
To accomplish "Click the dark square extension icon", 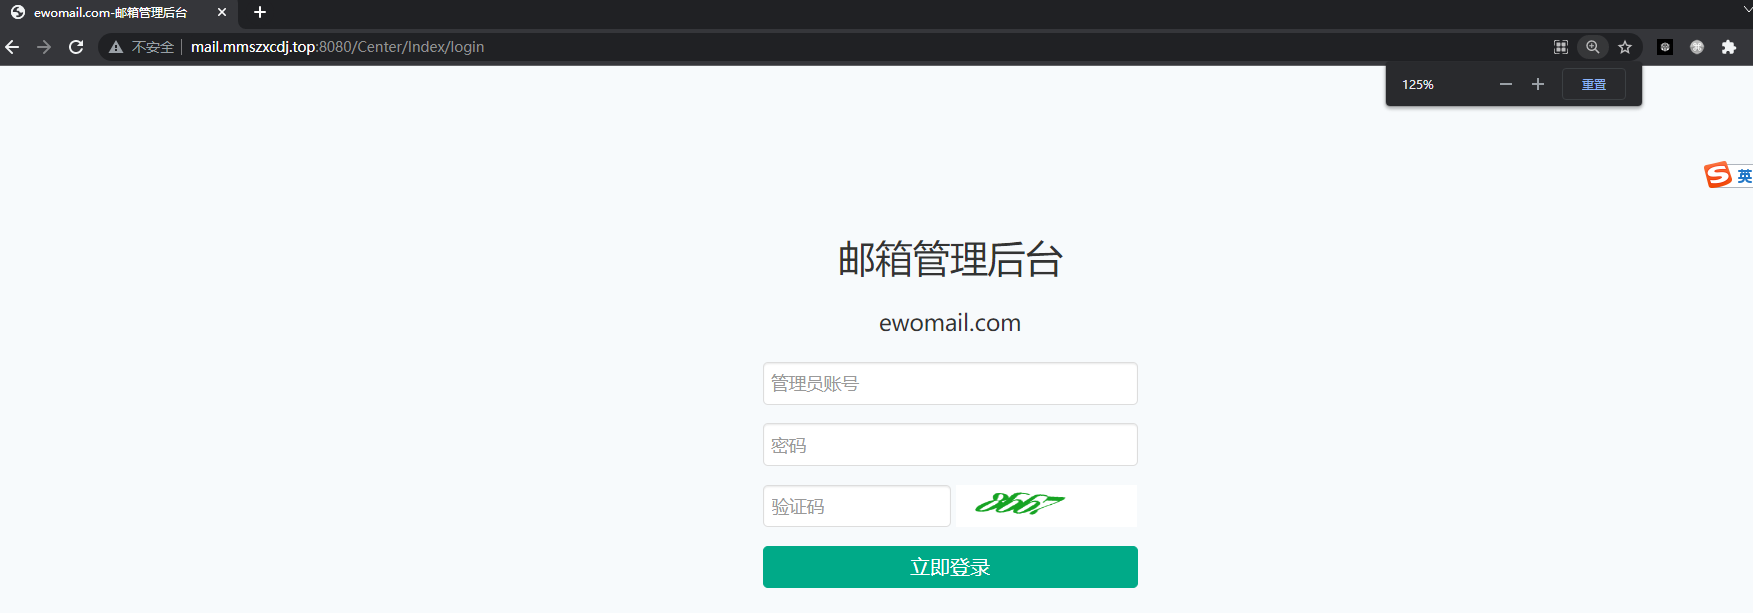I will click(x=1665, y=47).
